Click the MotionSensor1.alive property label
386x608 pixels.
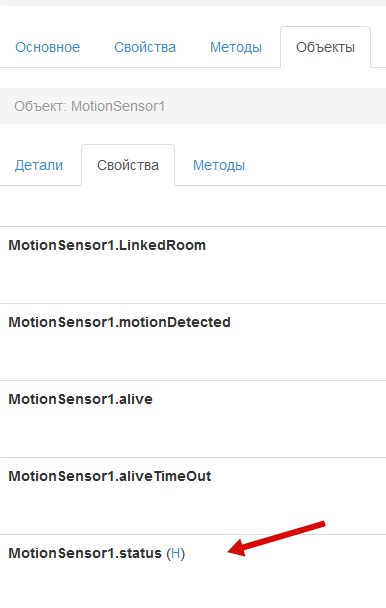(81, 399)
